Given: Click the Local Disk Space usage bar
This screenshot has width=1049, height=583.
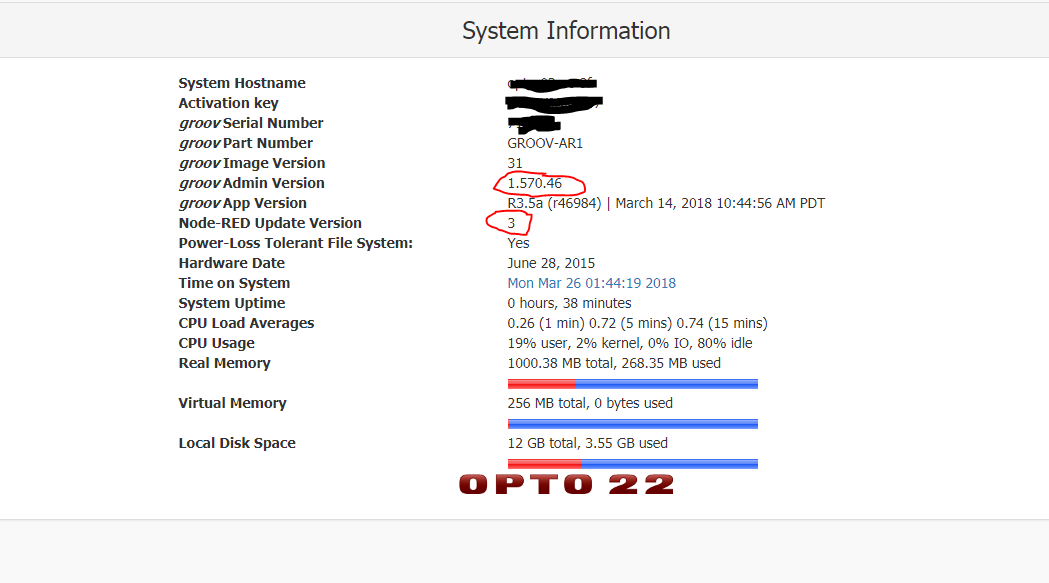Looking at the screenshot, I should (633, 464).
